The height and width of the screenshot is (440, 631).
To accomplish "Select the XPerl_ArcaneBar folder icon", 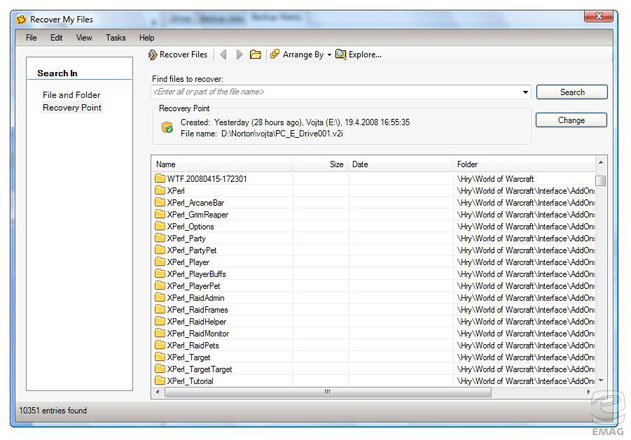I will [160, 202].
